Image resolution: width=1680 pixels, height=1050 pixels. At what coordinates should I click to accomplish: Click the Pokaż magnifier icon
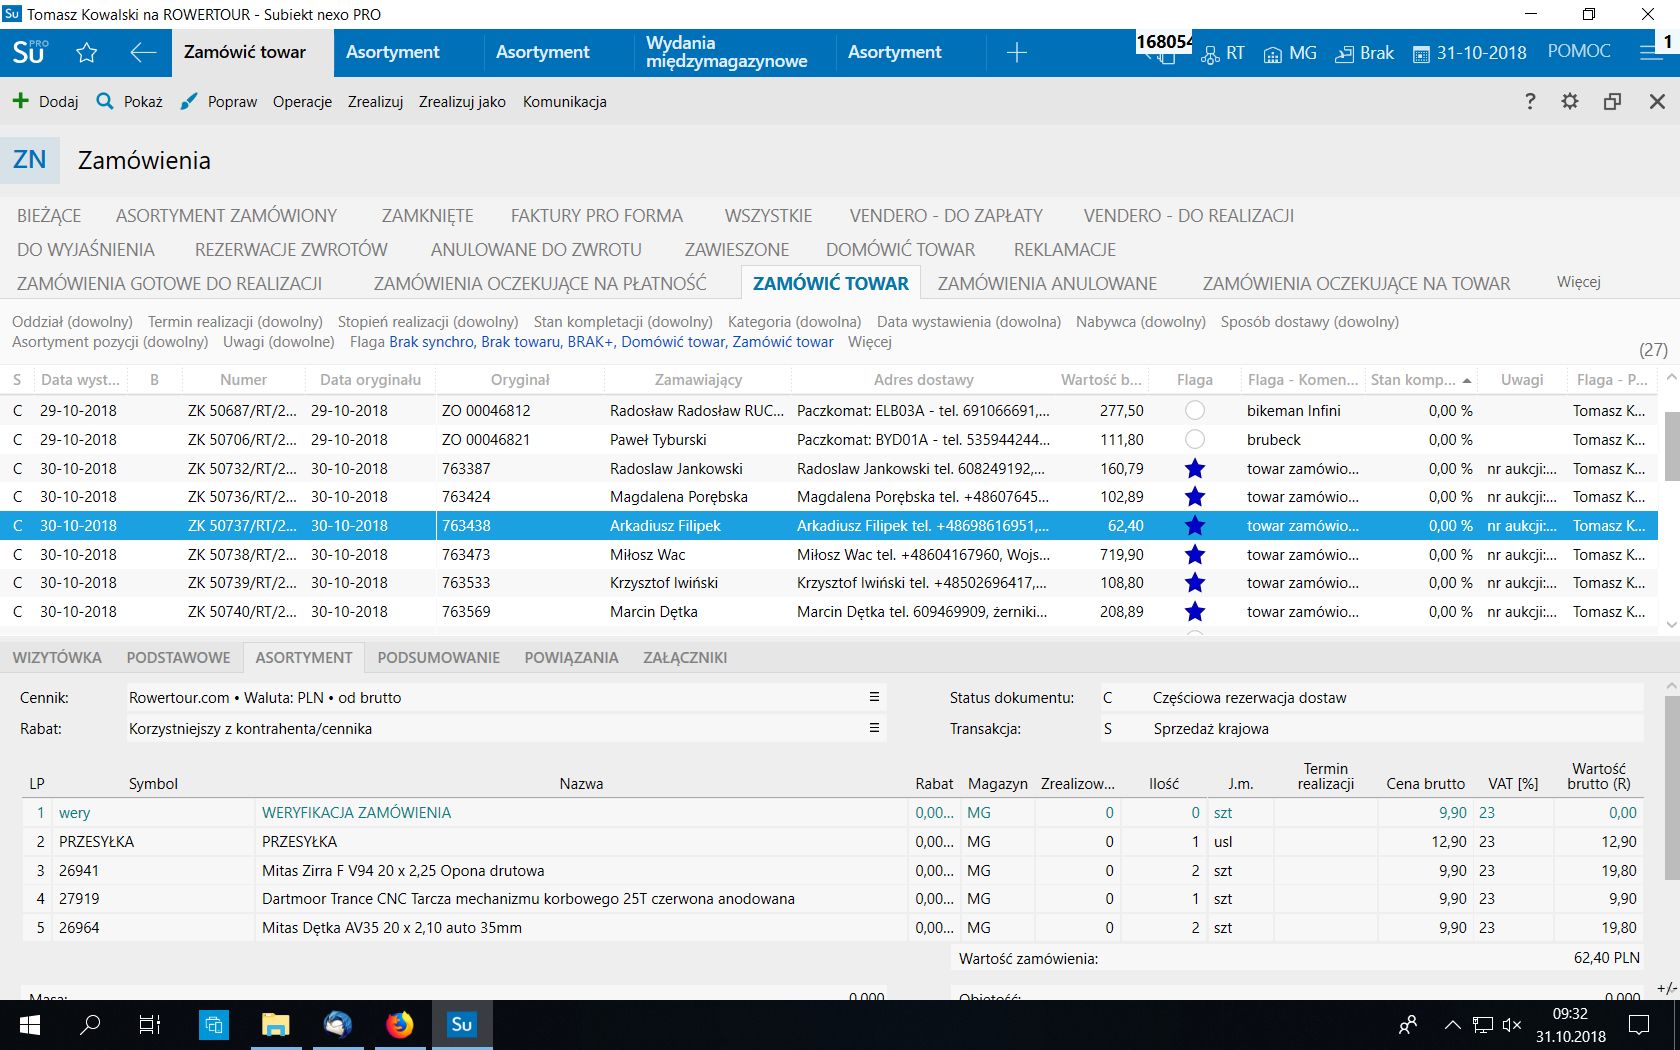(105, 101)
